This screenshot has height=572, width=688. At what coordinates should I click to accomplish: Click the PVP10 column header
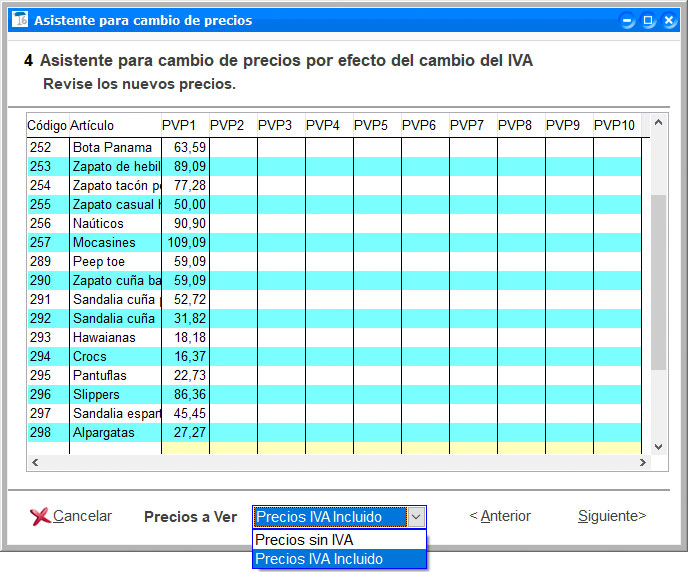tap(617, 125)
